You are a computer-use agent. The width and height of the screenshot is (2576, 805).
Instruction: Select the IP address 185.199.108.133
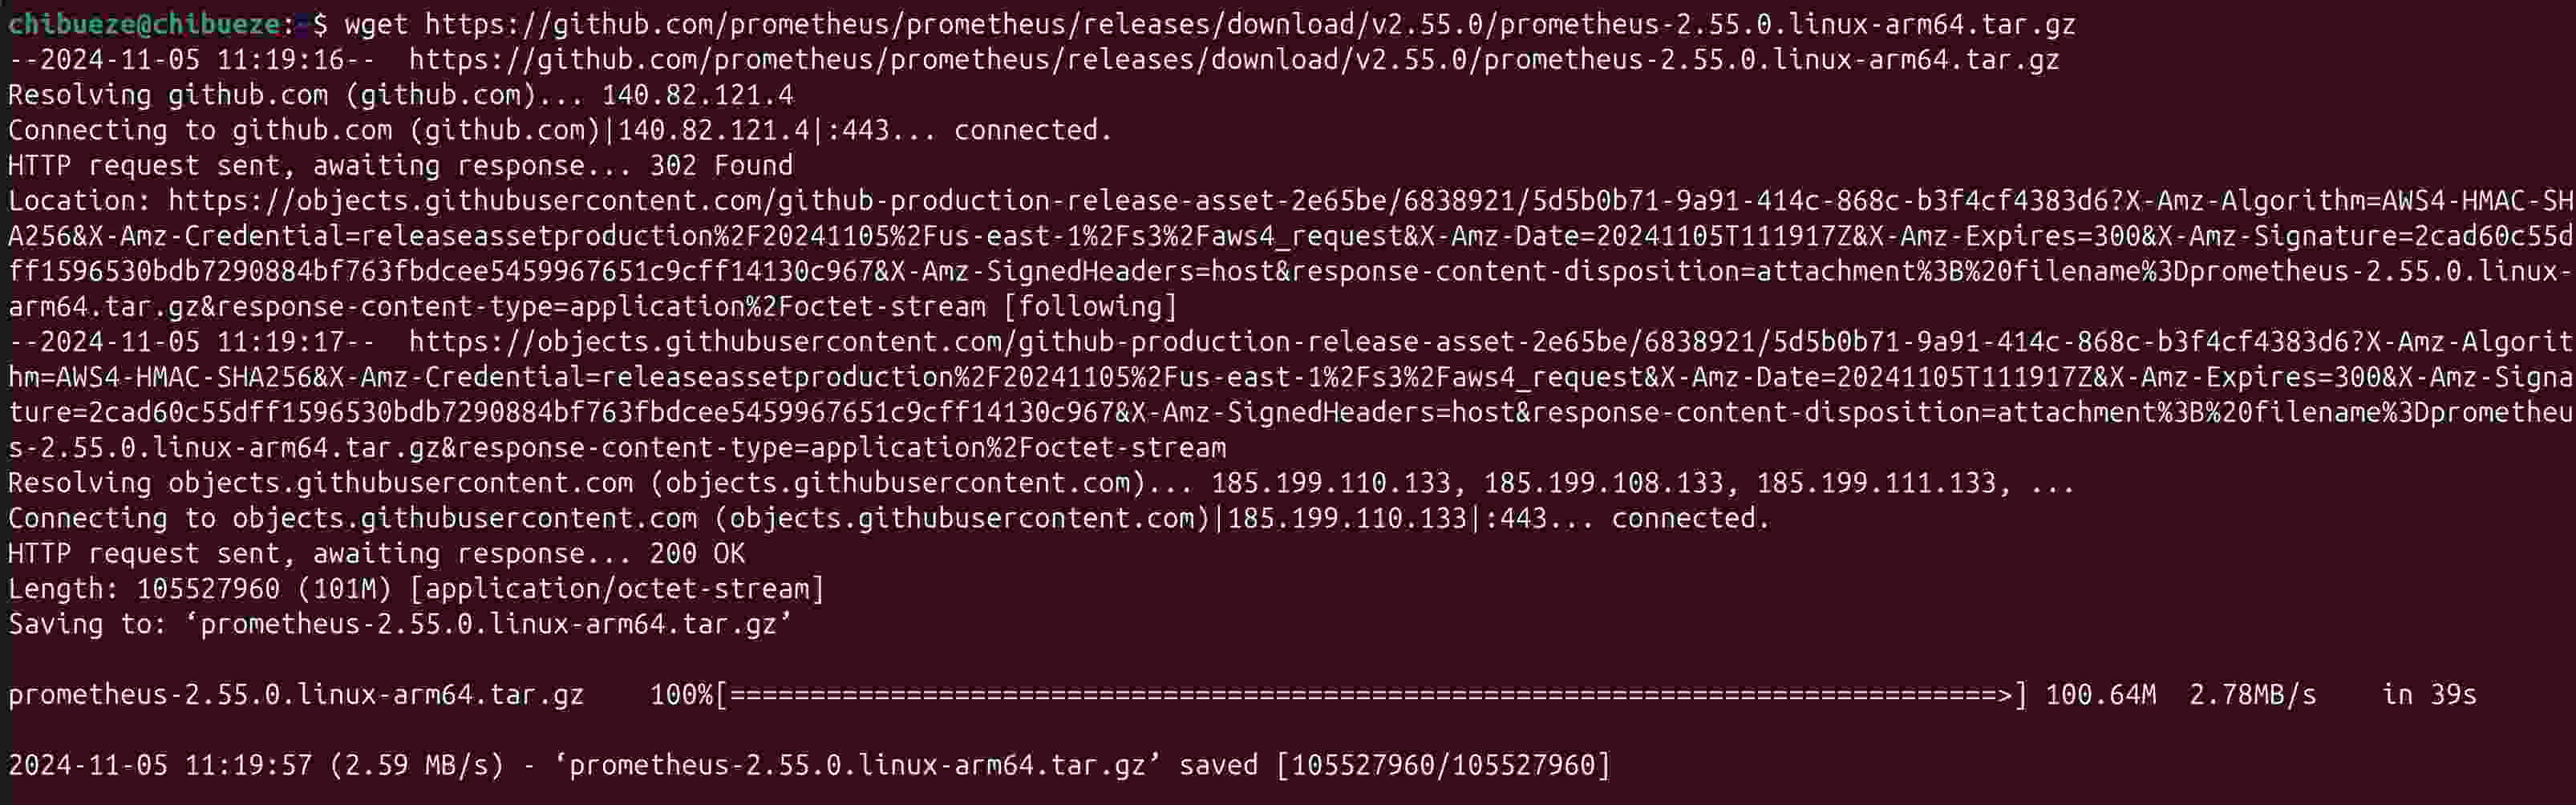(x=1603, y=484)
